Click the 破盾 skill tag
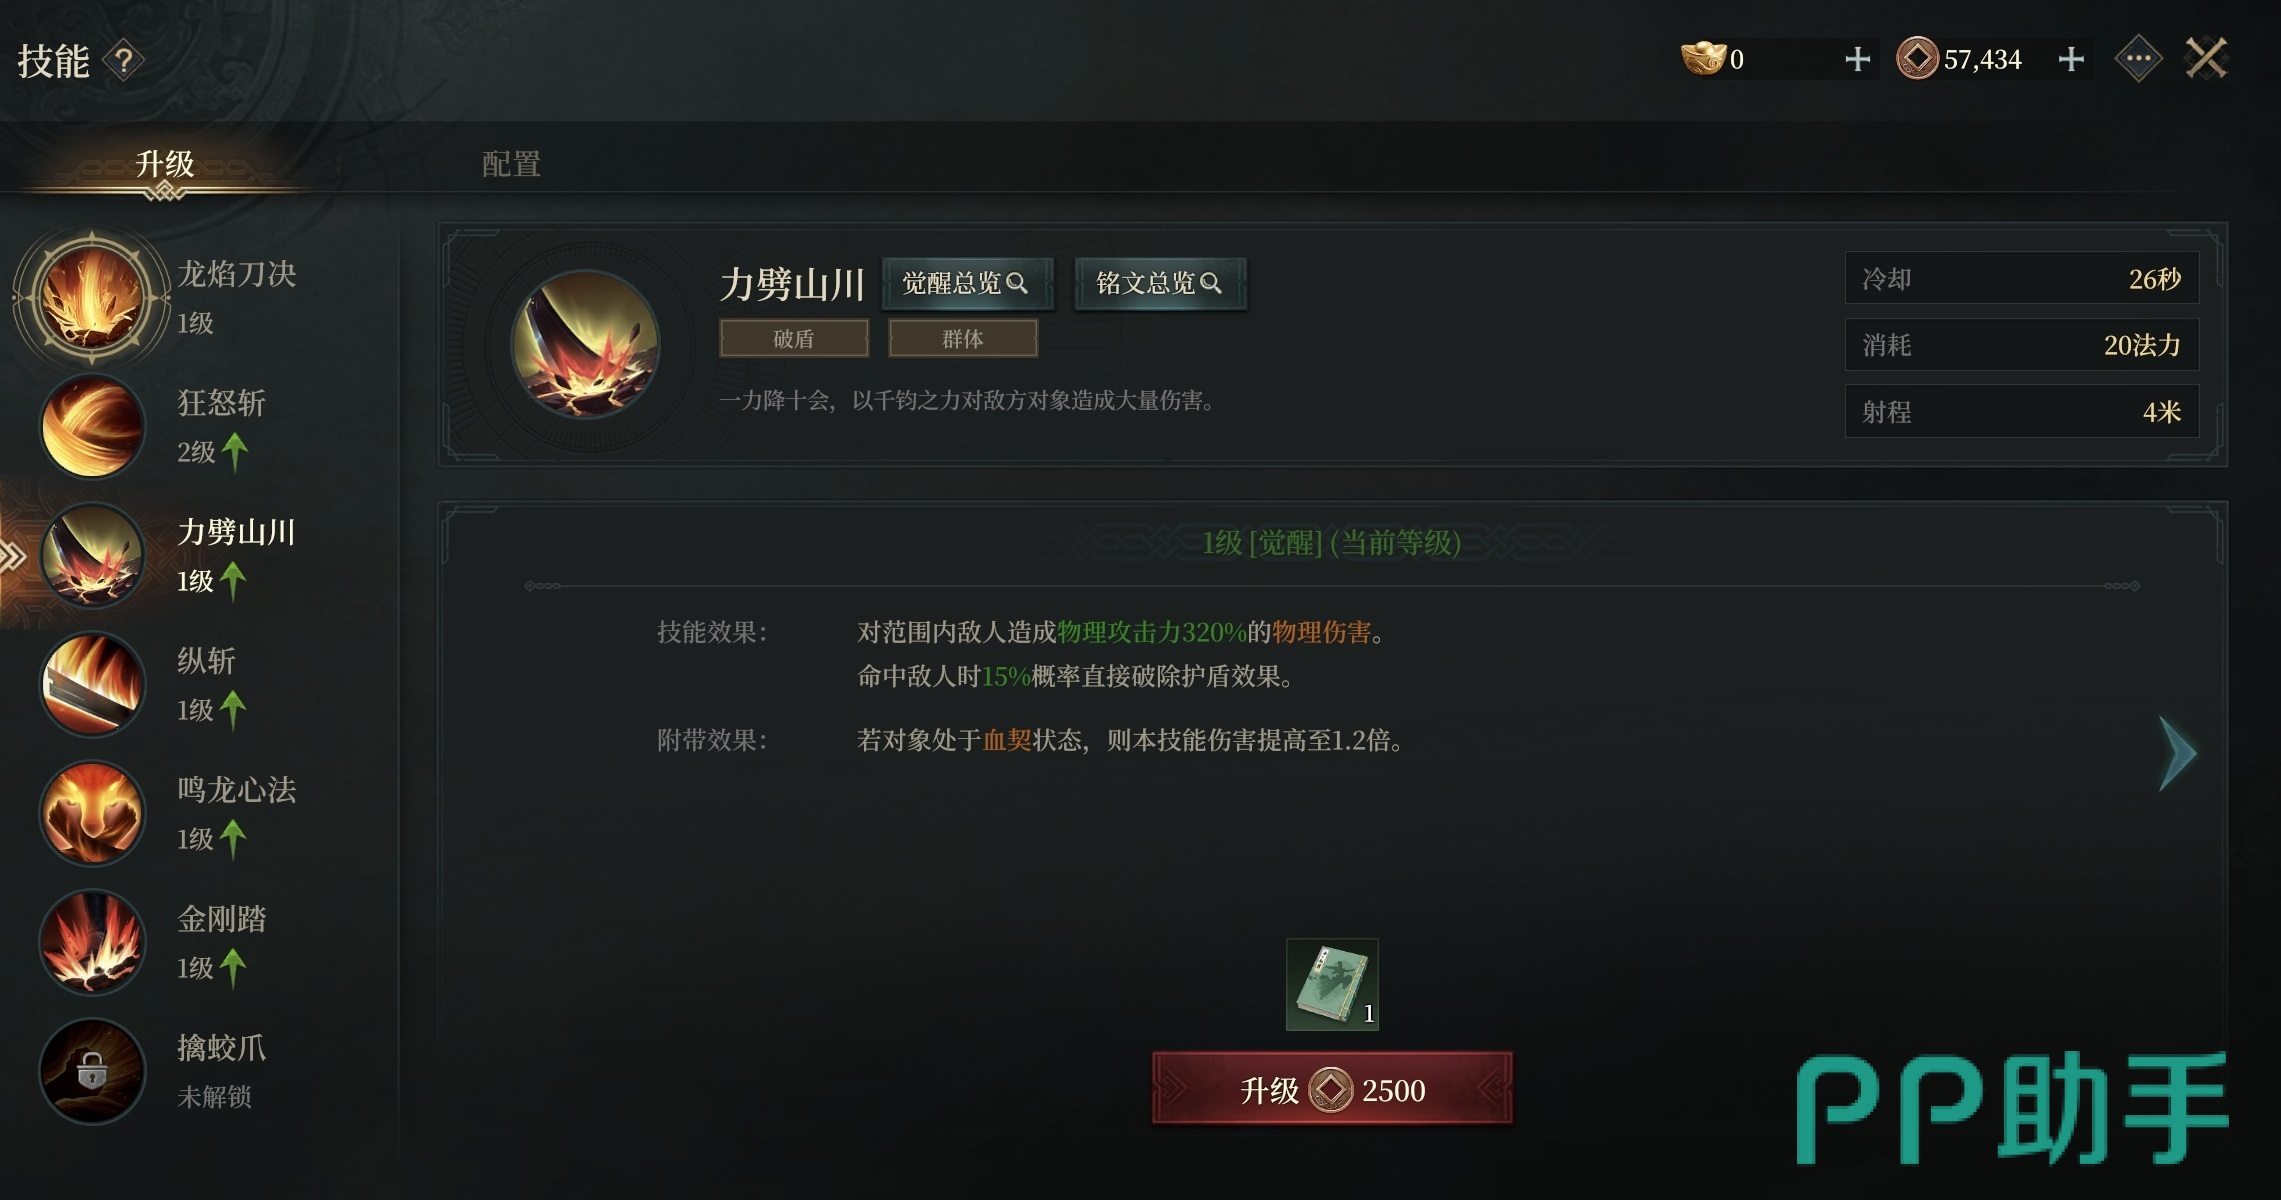 [x=794, y=339]
